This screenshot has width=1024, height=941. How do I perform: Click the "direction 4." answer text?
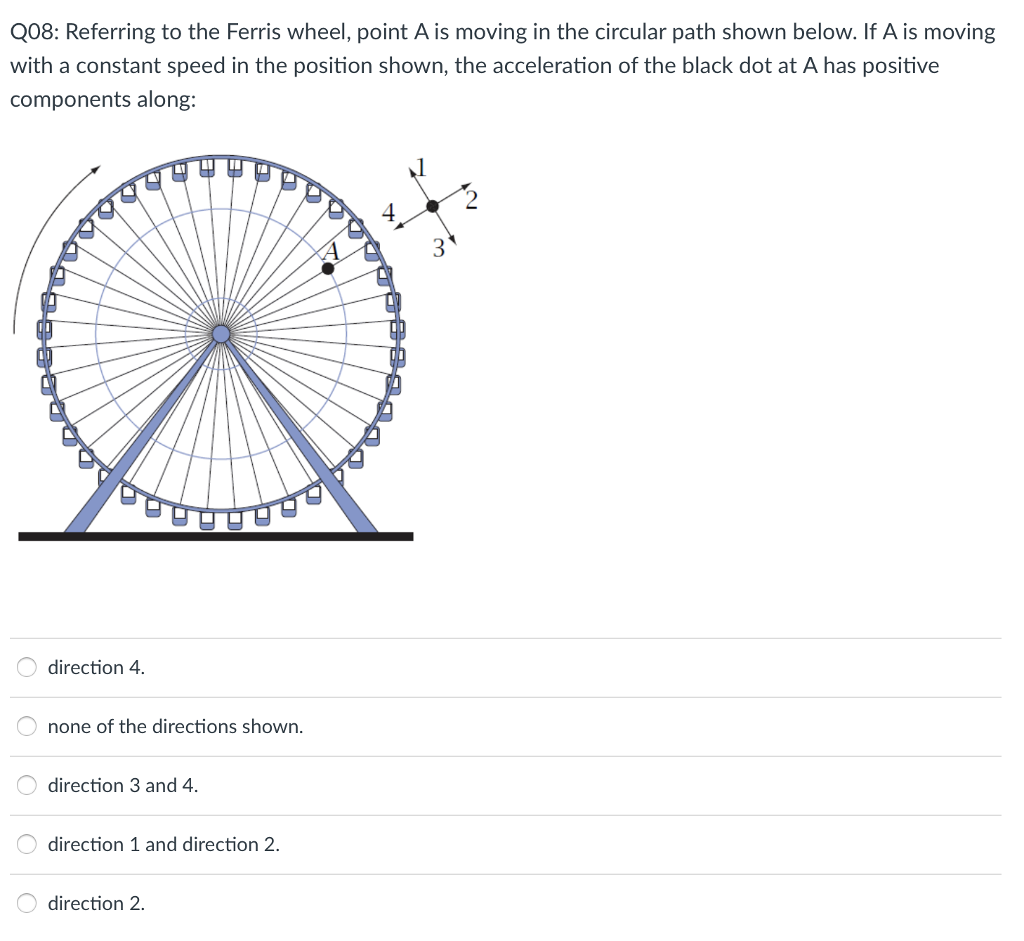96,667
